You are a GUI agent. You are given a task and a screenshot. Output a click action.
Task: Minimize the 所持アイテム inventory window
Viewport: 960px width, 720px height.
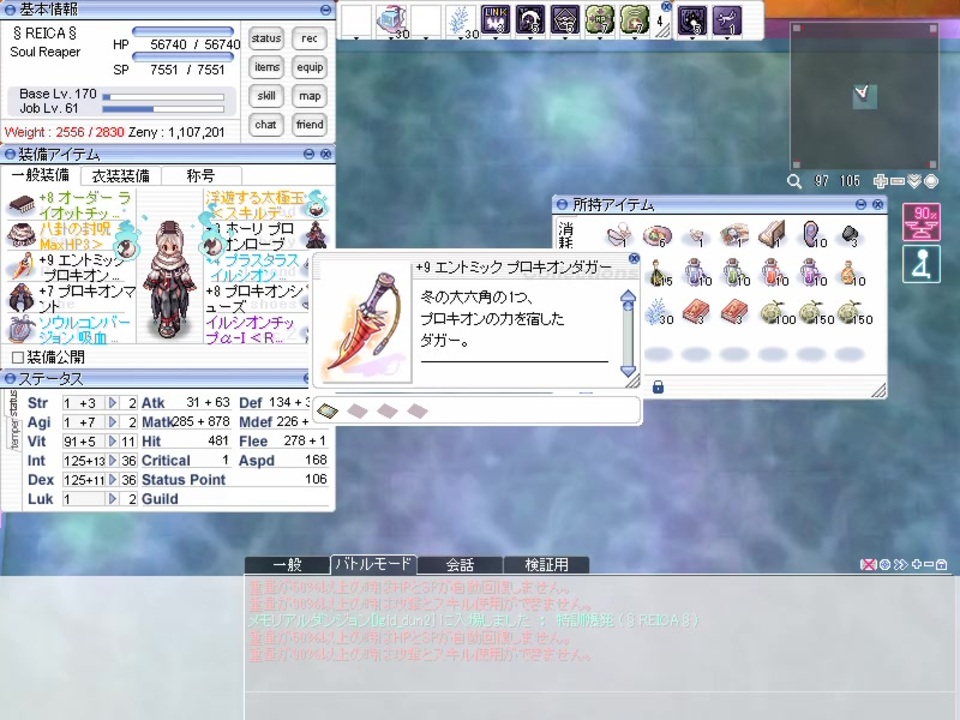(861, 204)
